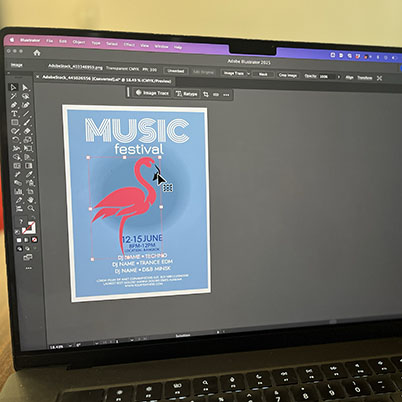Click the zoom level field in status bar

tap(57, 347)
